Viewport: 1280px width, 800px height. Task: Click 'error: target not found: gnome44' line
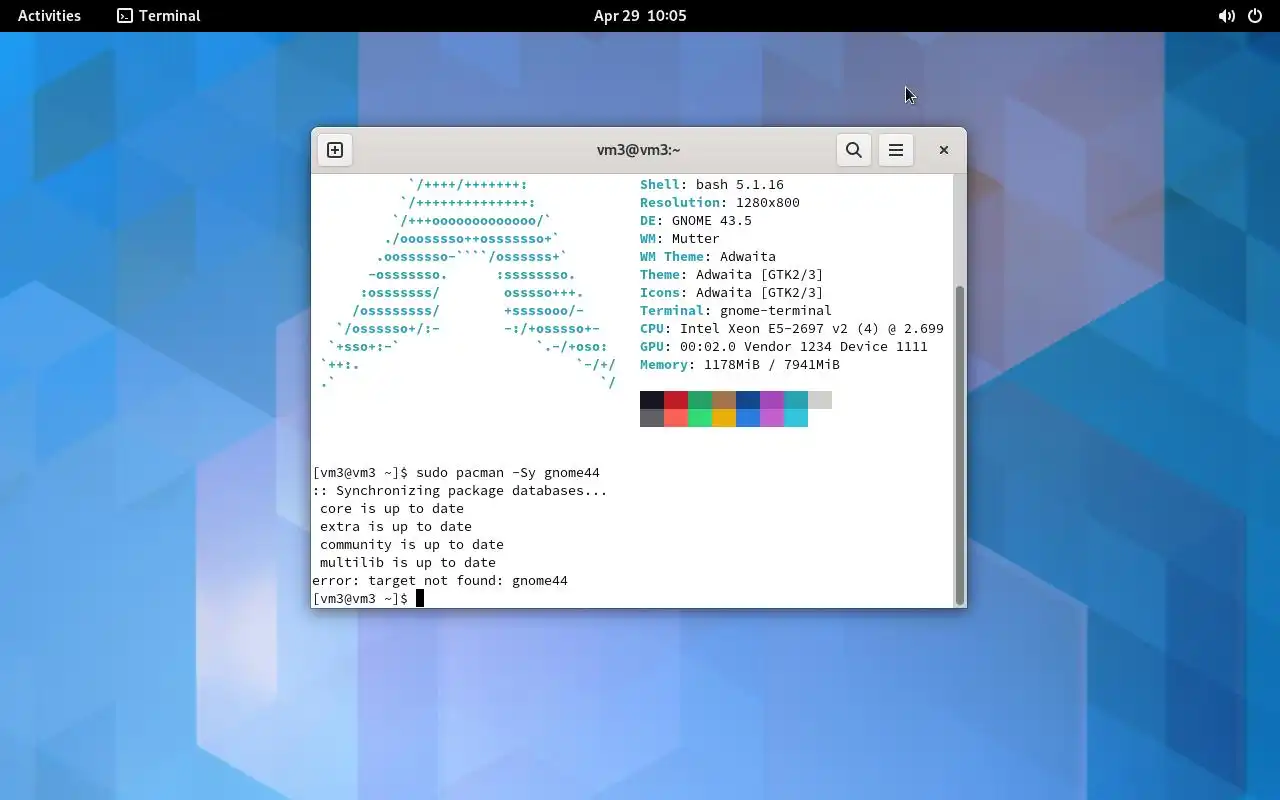(x=440, y=581)
